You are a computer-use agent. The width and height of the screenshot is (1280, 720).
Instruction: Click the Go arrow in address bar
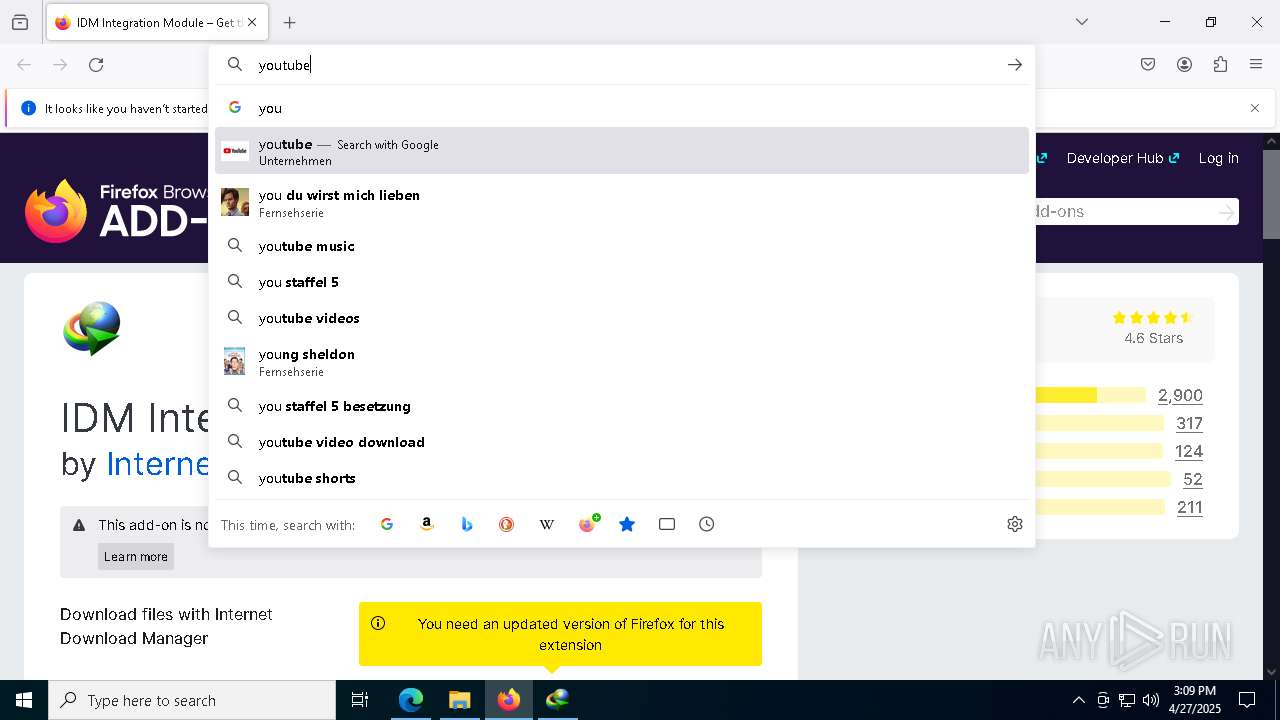point(1015,65)
